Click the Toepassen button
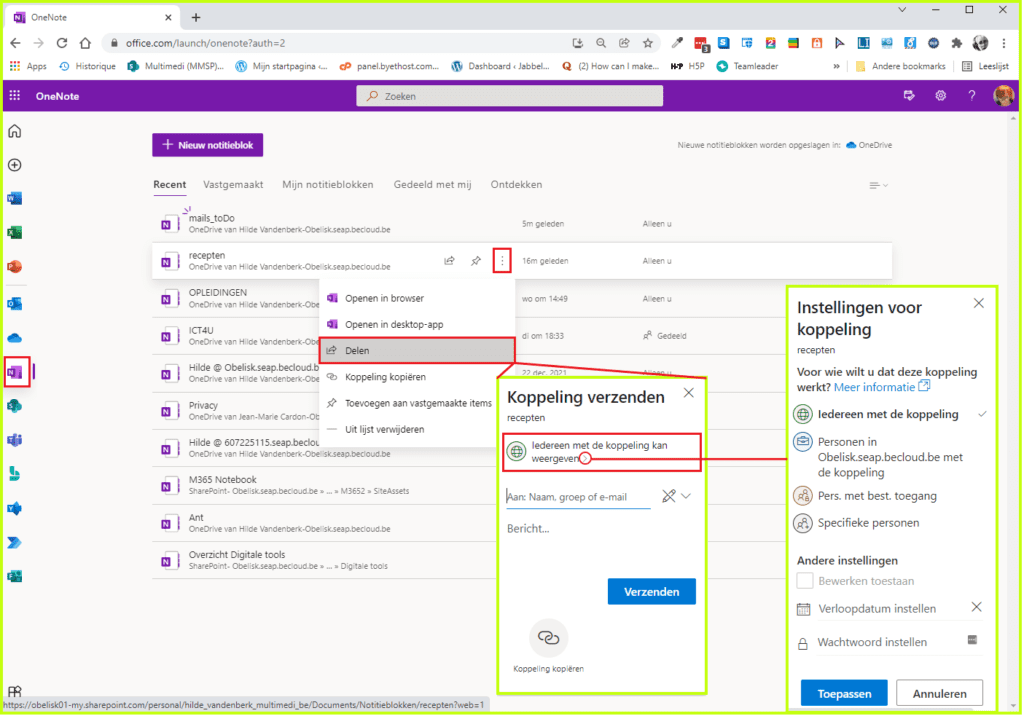 click(844, 693)
